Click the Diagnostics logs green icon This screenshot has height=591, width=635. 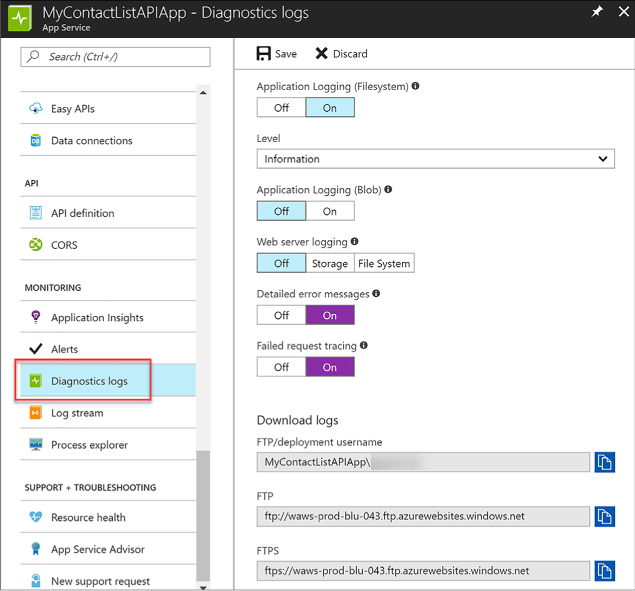tap(36, 380)
